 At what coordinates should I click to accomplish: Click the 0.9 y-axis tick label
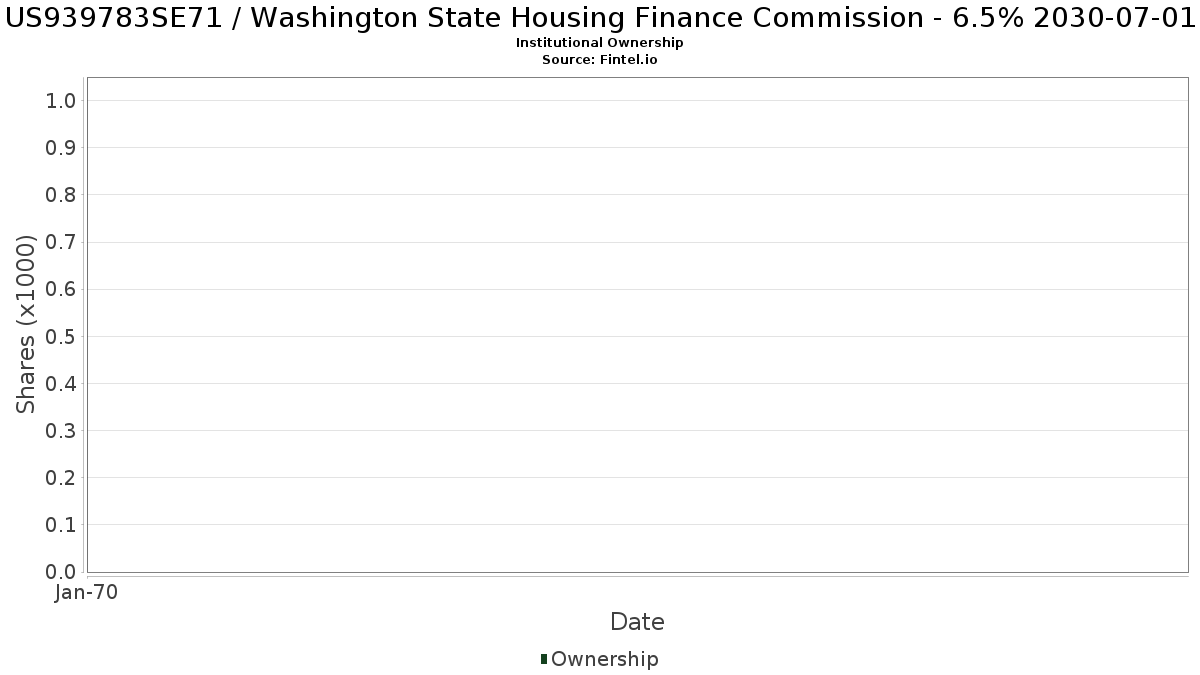[x=61, y=148]
